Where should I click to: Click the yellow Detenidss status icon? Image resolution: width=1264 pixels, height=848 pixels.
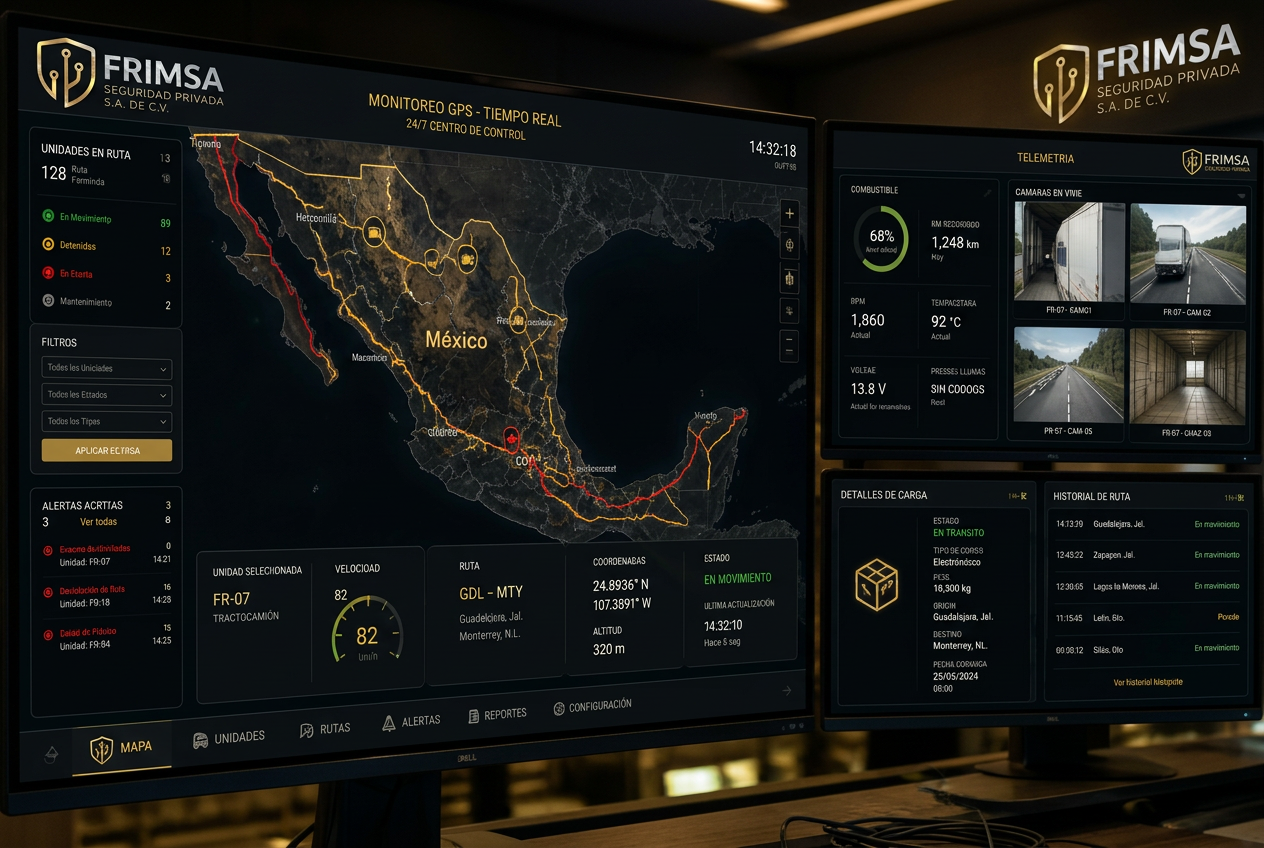pyautogui.click(x=48, y=244)
